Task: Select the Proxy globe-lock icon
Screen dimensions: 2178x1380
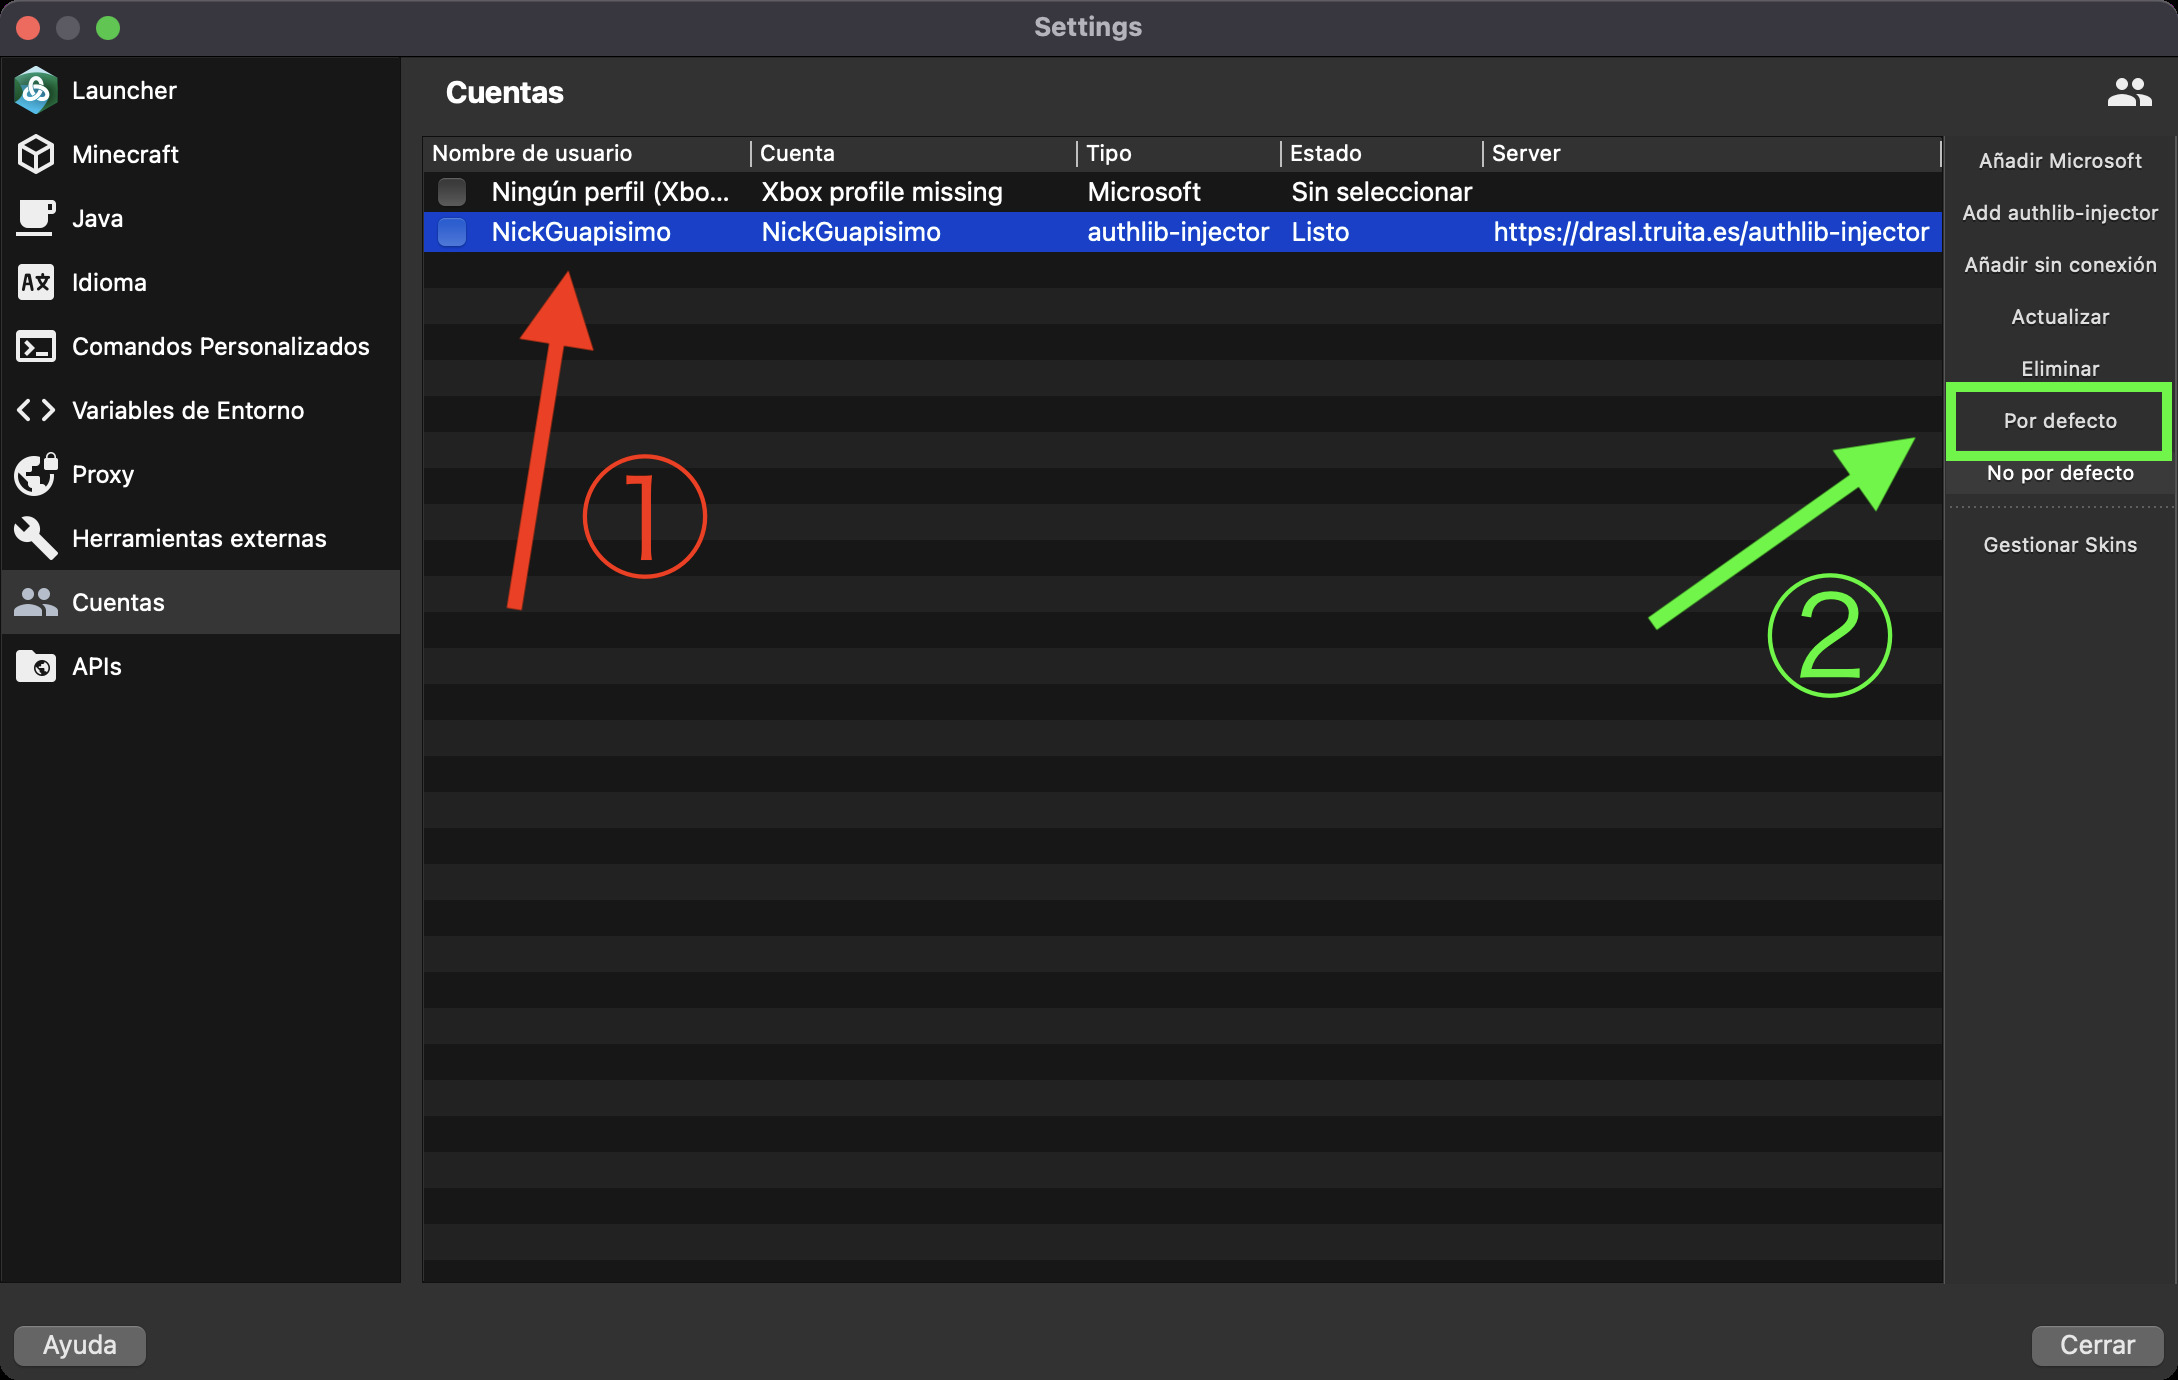Action: [x=36, y=474]
